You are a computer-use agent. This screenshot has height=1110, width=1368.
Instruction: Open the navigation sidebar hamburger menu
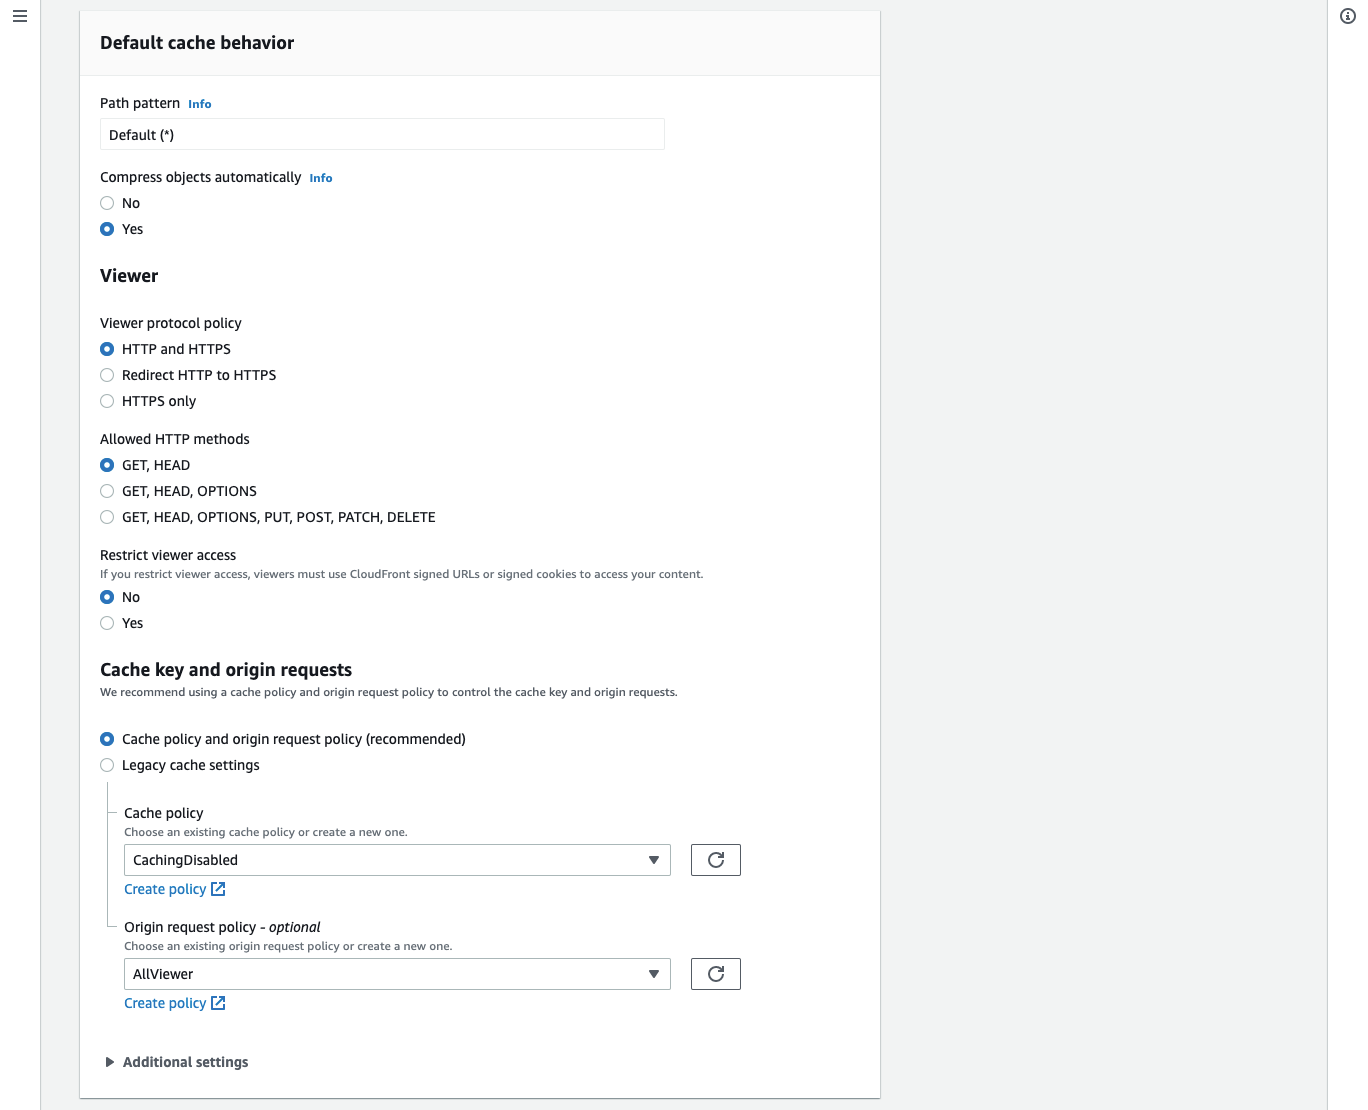coord(19,16)
